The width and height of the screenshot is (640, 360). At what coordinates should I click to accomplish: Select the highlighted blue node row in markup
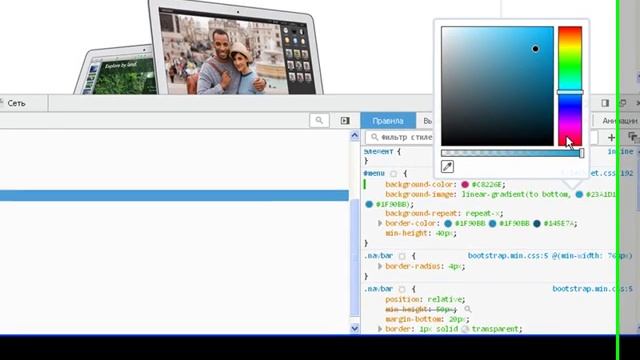tap(174, 195)
